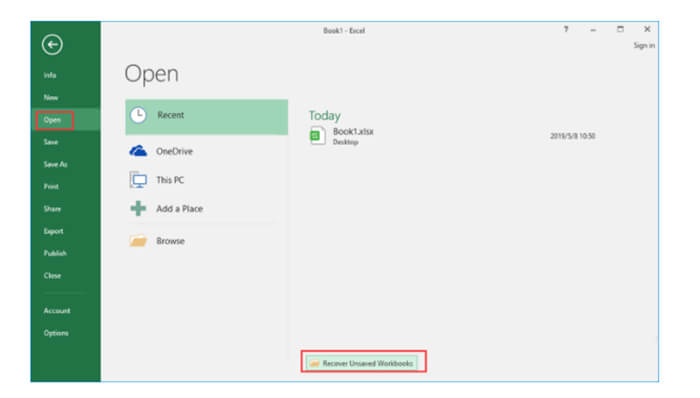Open Excel Options

pyautogui.click(x=56, y=333)
